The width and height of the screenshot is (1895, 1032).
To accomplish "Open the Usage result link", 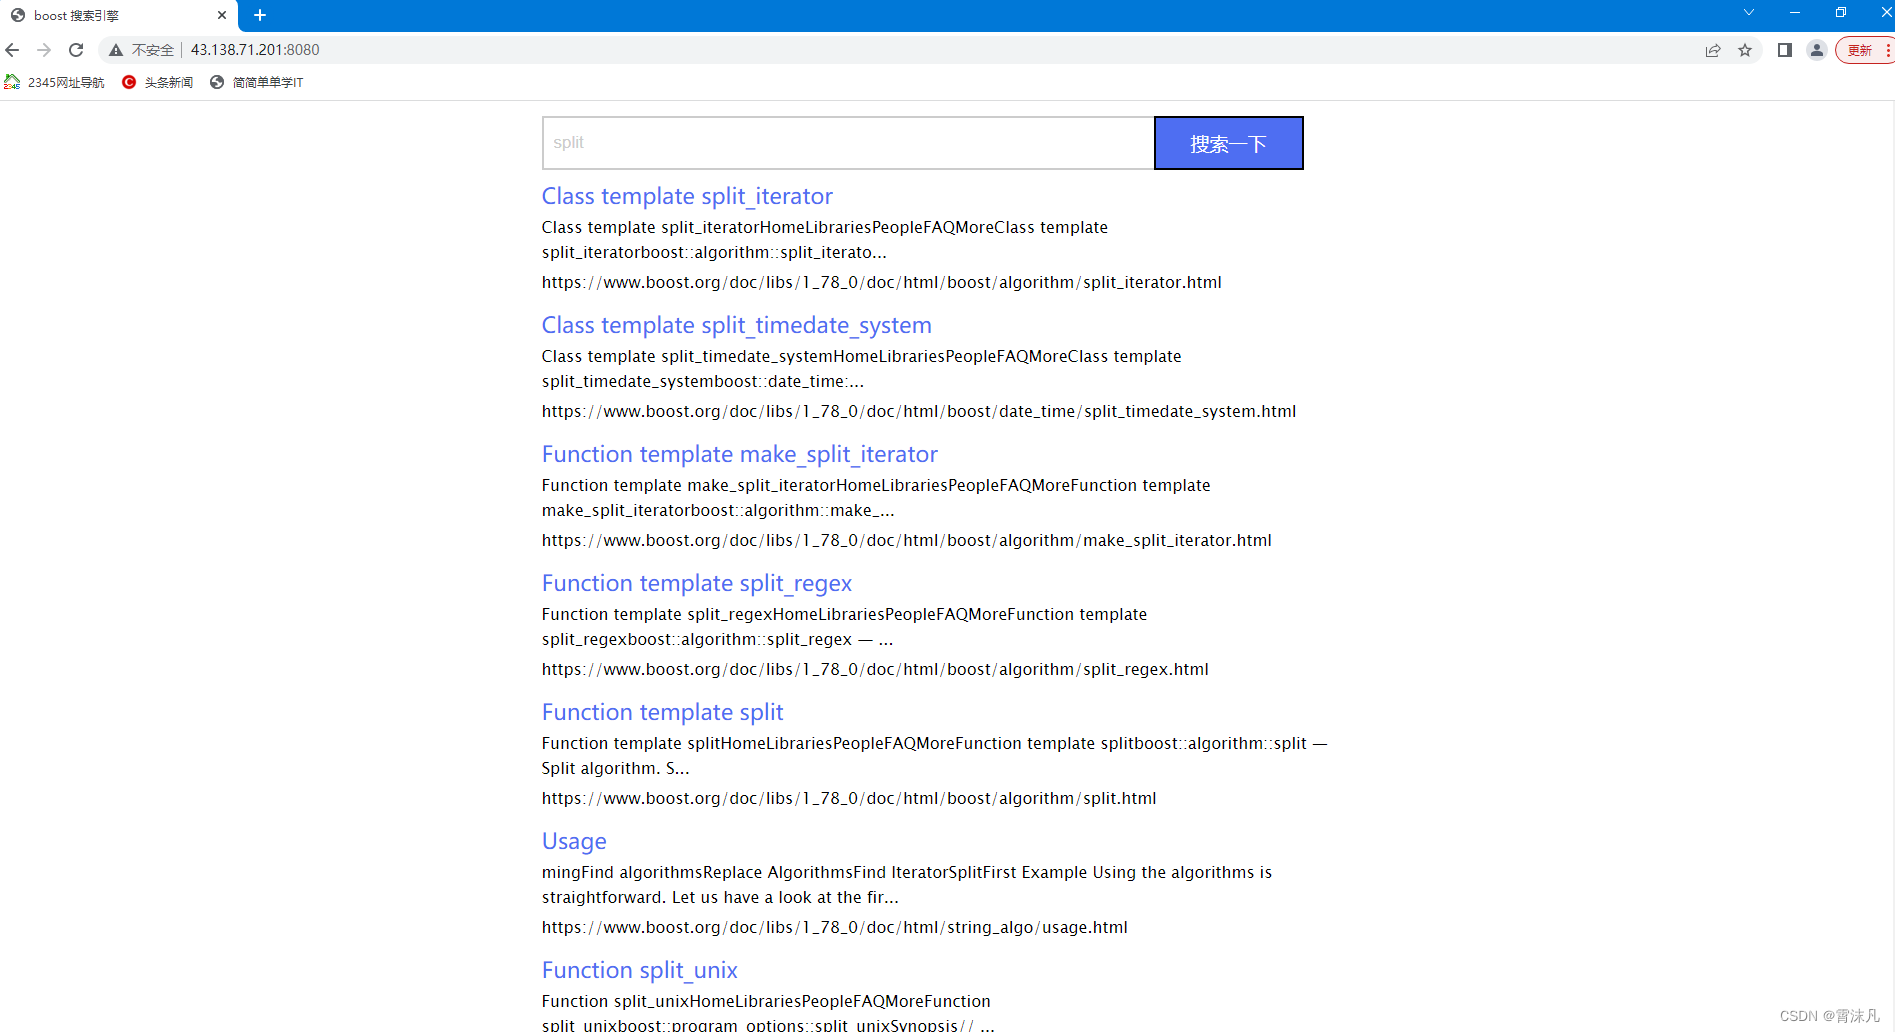I will point(574,841).
